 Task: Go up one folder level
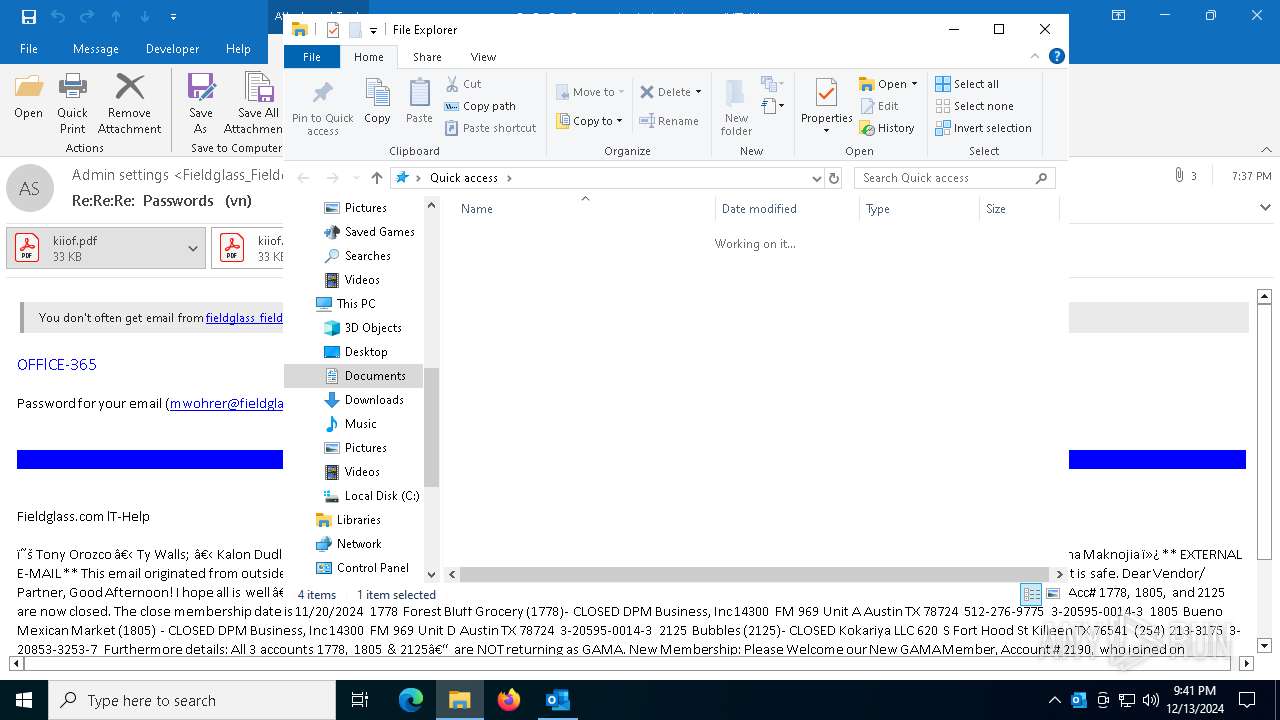tap(376, 178)
